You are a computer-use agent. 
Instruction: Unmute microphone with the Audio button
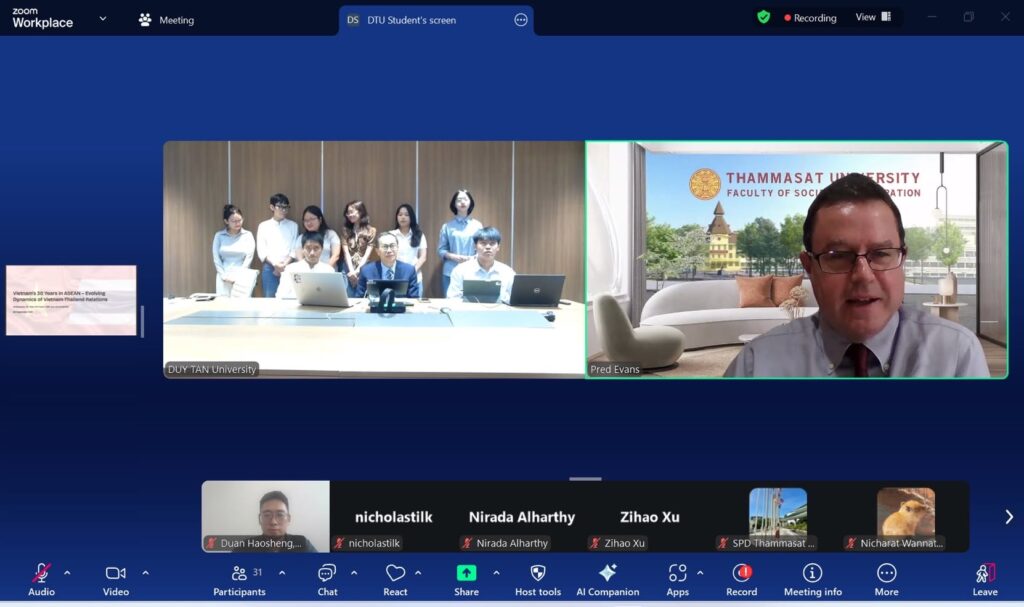coord(41,580)
